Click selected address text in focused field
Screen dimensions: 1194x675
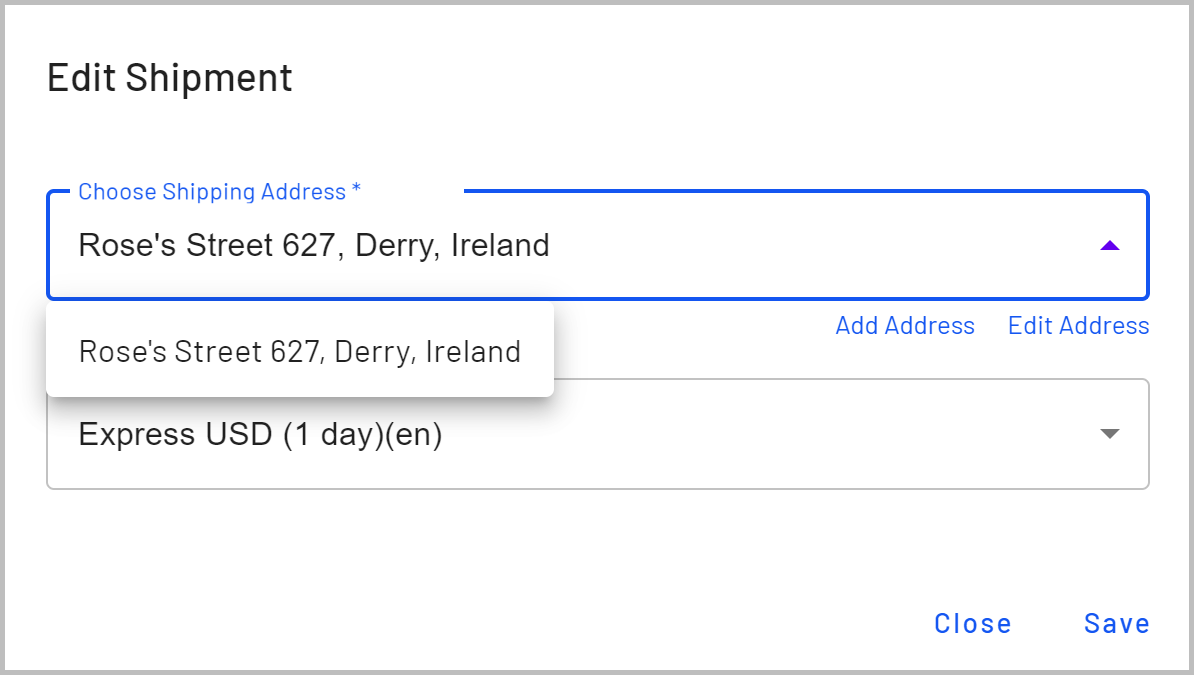pyautogui.click(x=314, y=245)
